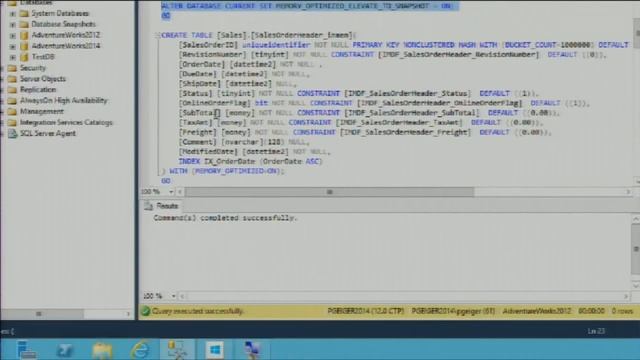
Task: Select the Replication node
Action: [x=38, y=89]
